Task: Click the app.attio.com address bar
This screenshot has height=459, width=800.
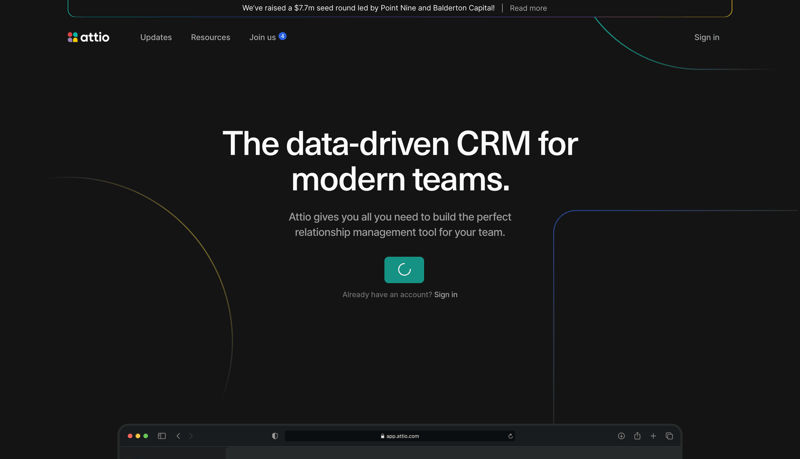Action: tap(400, 436)
